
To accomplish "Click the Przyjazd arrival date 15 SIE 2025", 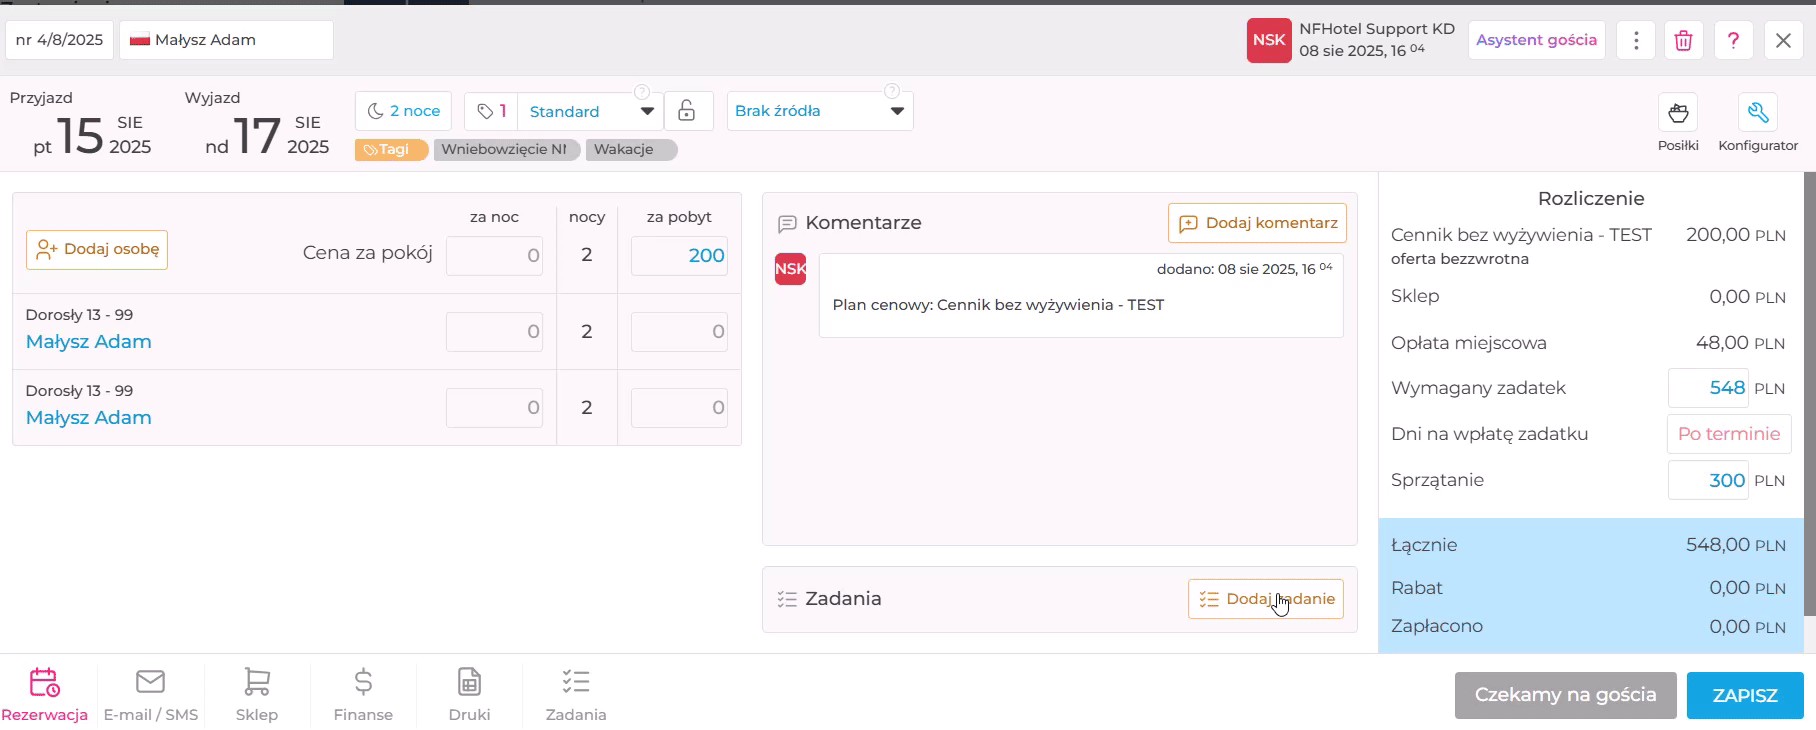I will 92,135.
